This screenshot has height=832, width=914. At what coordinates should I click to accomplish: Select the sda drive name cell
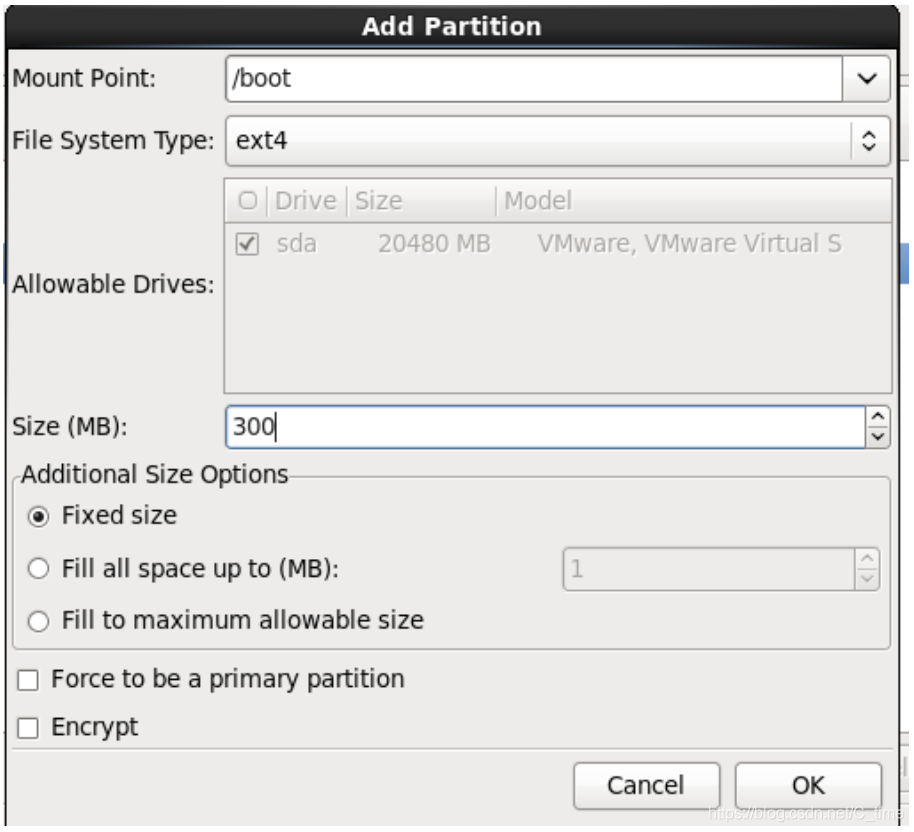point(297,244)
